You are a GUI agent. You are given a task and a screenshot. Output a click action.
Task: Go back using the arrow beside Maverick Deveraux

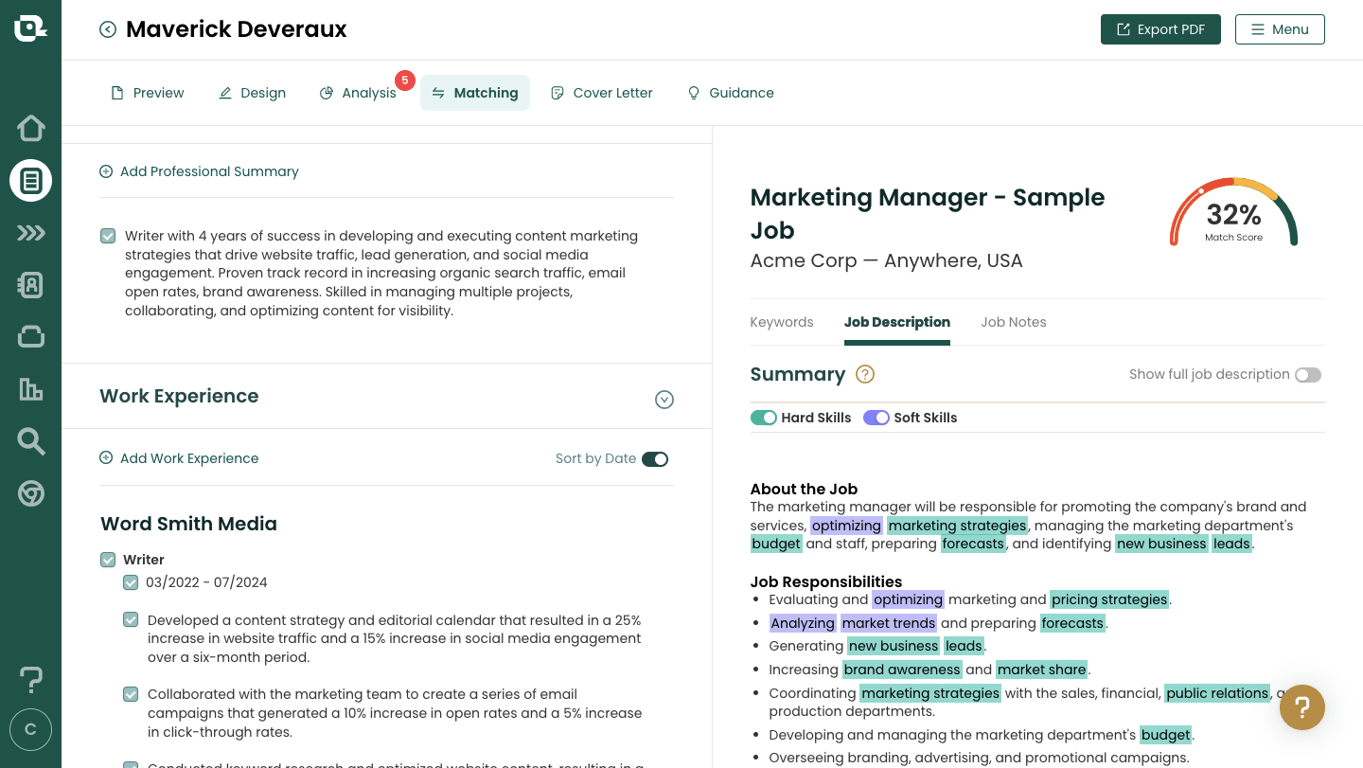coord(108,30)
